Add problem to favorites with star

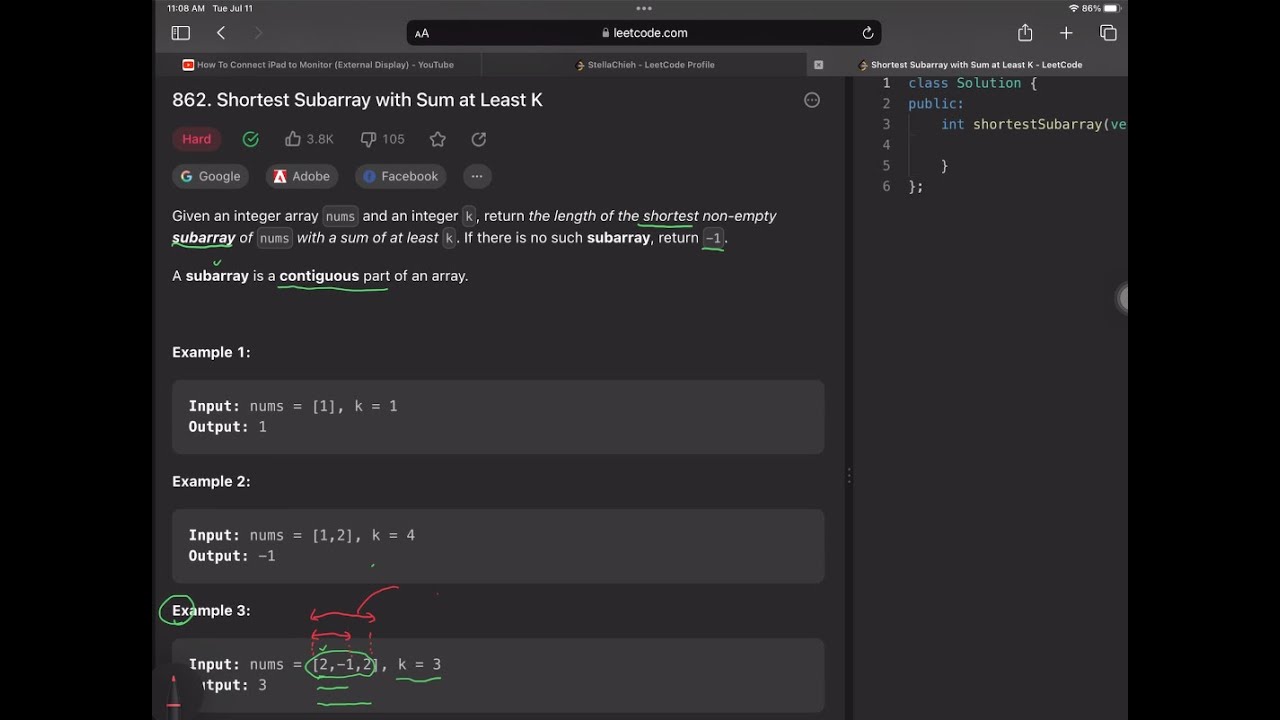437,139
